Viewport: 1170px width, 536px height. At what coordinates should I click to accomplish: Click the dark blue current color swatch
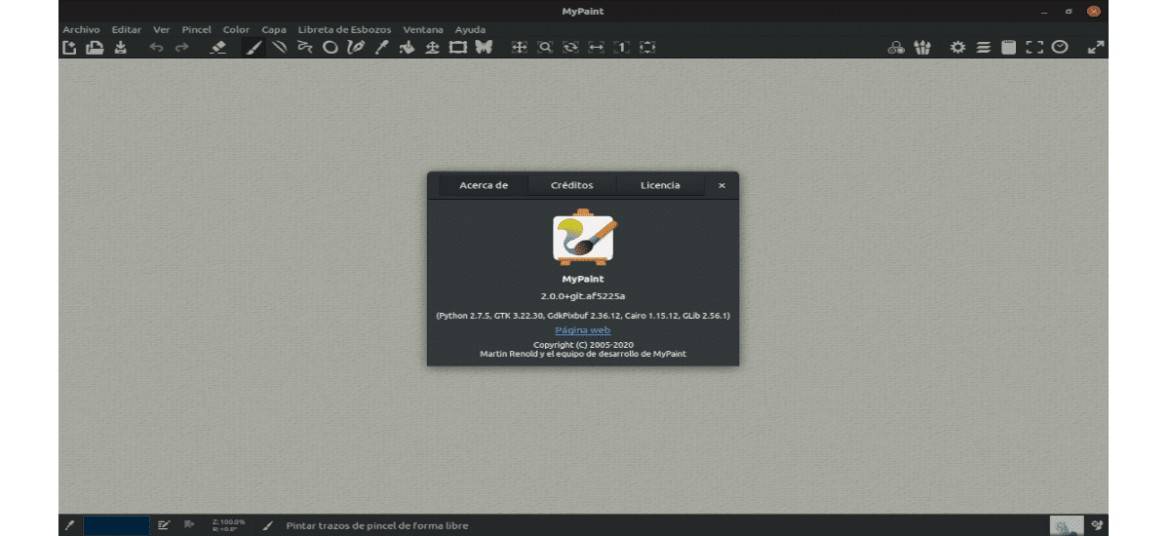click(116, 526)
